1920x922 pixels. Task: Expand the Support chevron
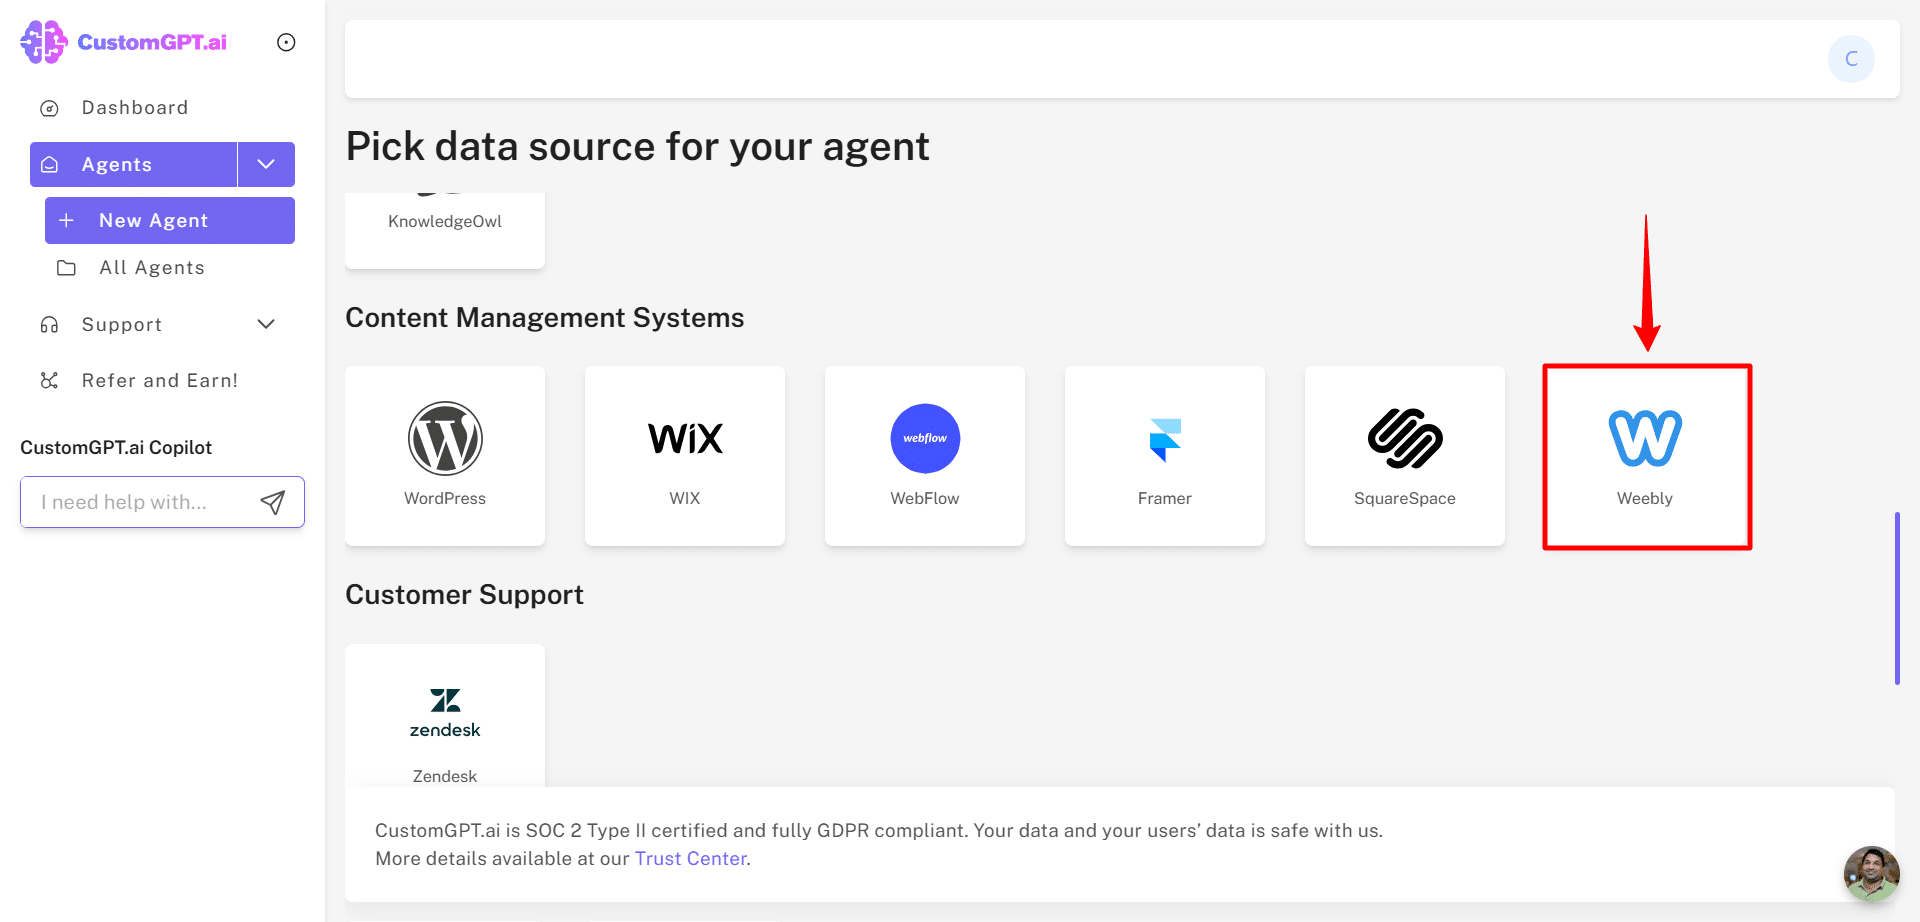pyautogui.click(x=266, y=324)
